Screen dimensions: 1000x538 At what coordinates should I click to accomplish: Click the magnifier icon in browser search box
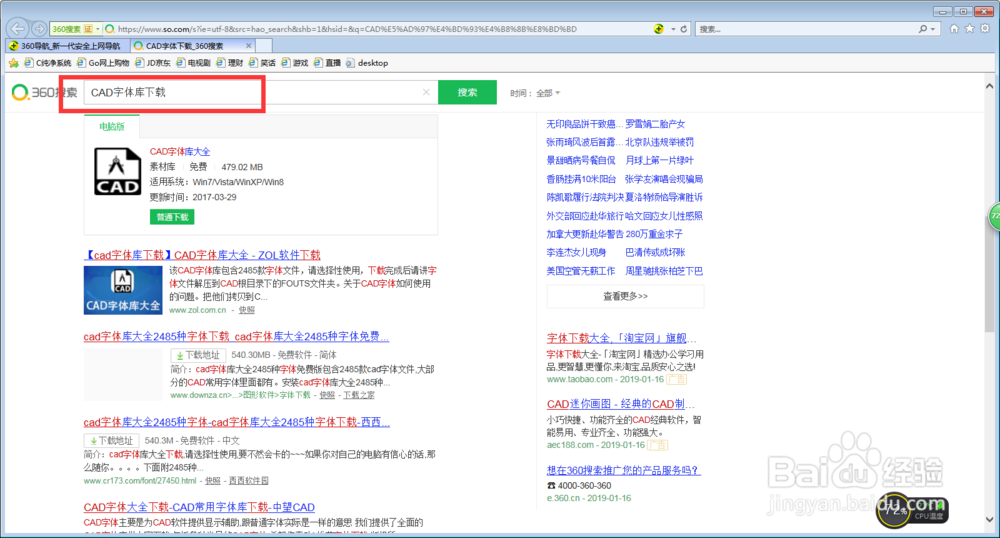[923, 29]
